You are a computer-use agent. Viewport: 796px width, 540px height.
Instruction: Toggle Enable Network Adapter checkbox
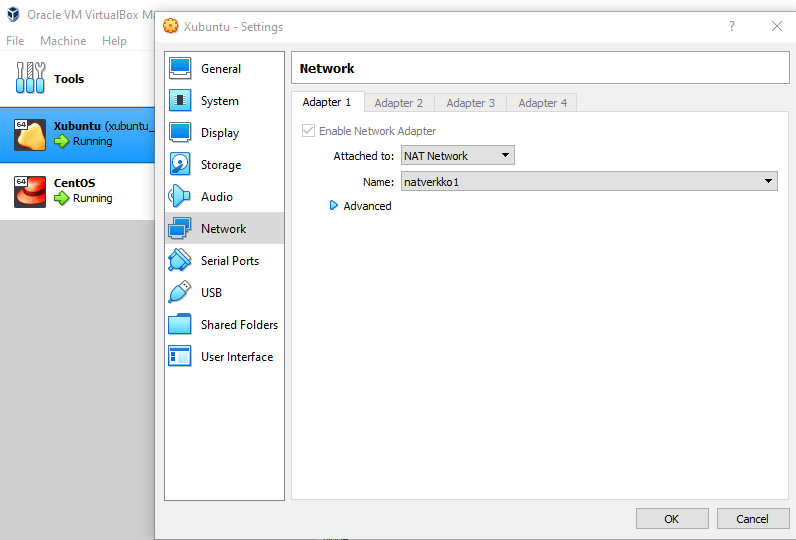tap(309, 131)
